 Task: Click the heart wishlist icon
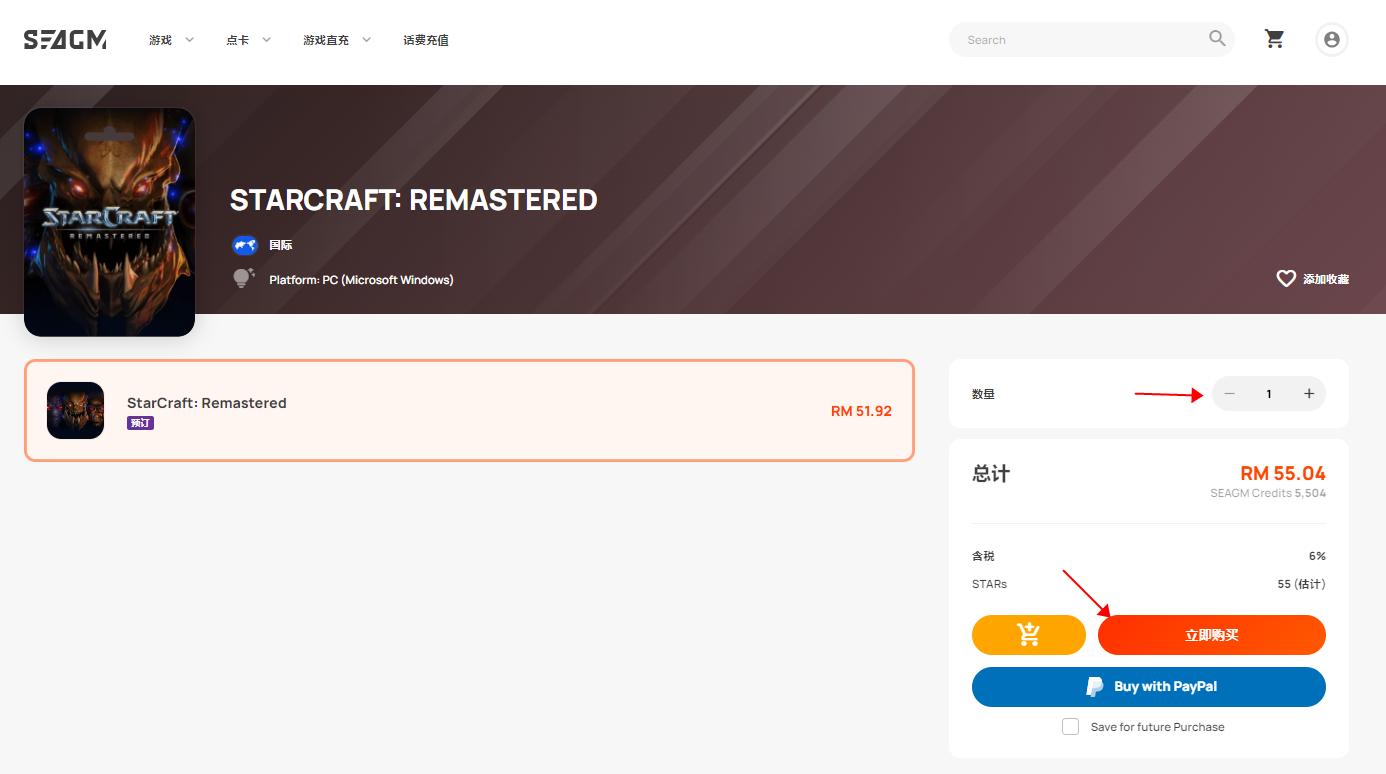tap(1286, 279)
